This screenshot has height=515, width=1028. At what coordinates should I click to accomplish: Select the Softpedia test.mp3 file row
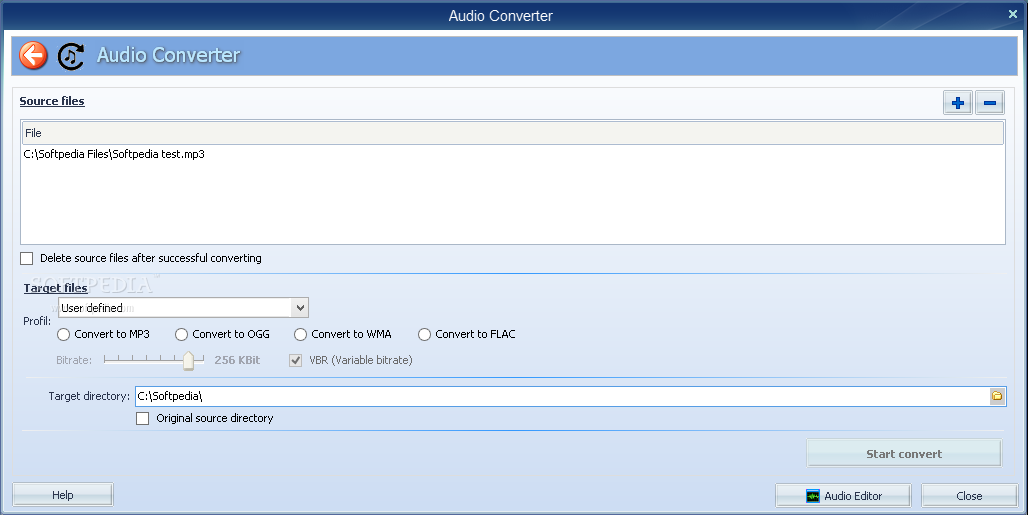pyautogui.click(x=513, y=154)
